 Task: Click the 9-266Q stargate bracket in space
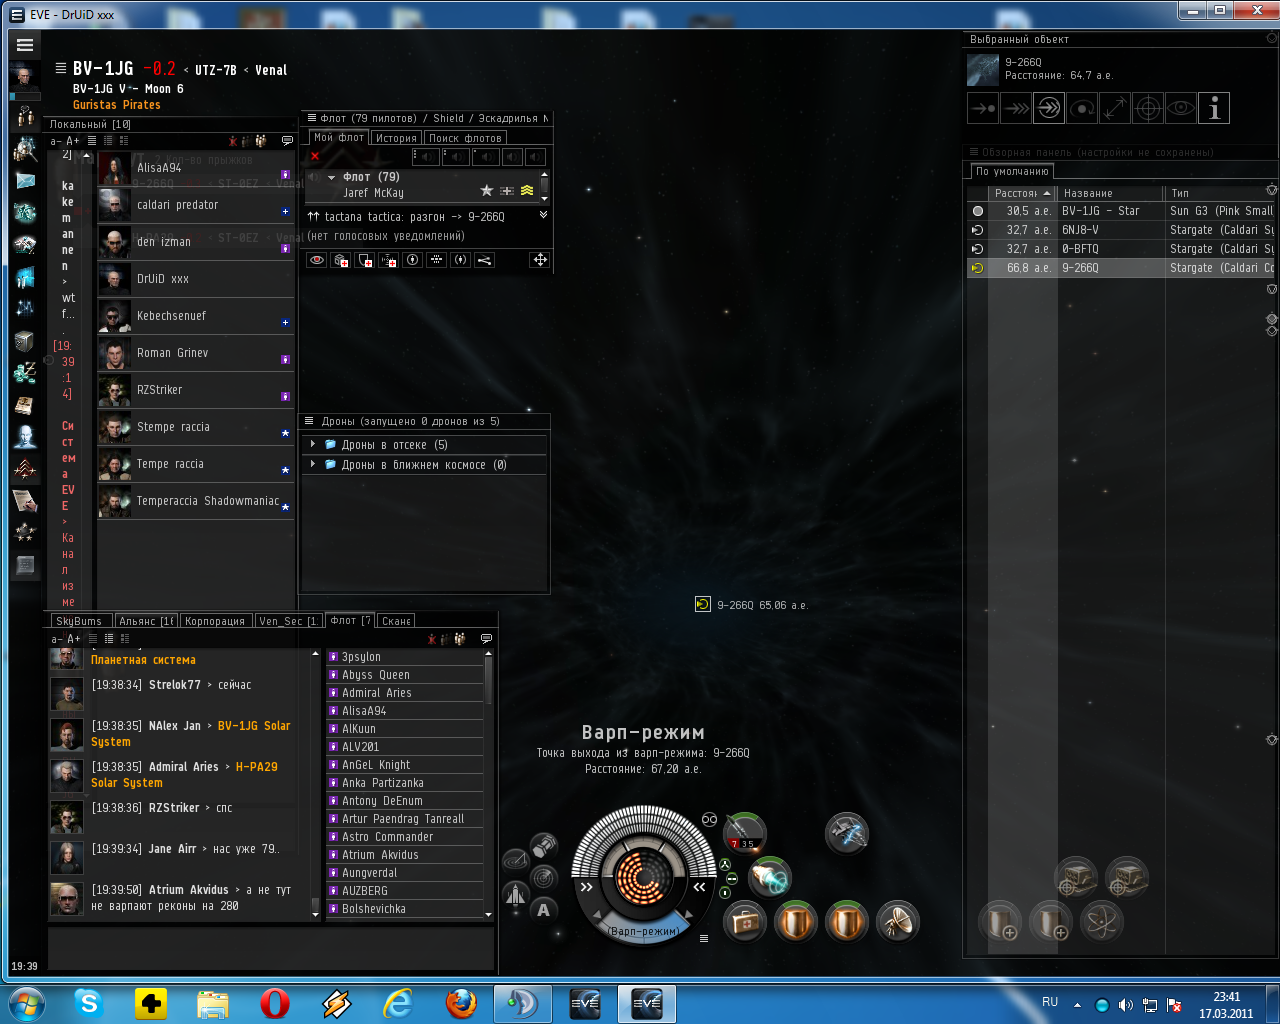tap(703, 604)
